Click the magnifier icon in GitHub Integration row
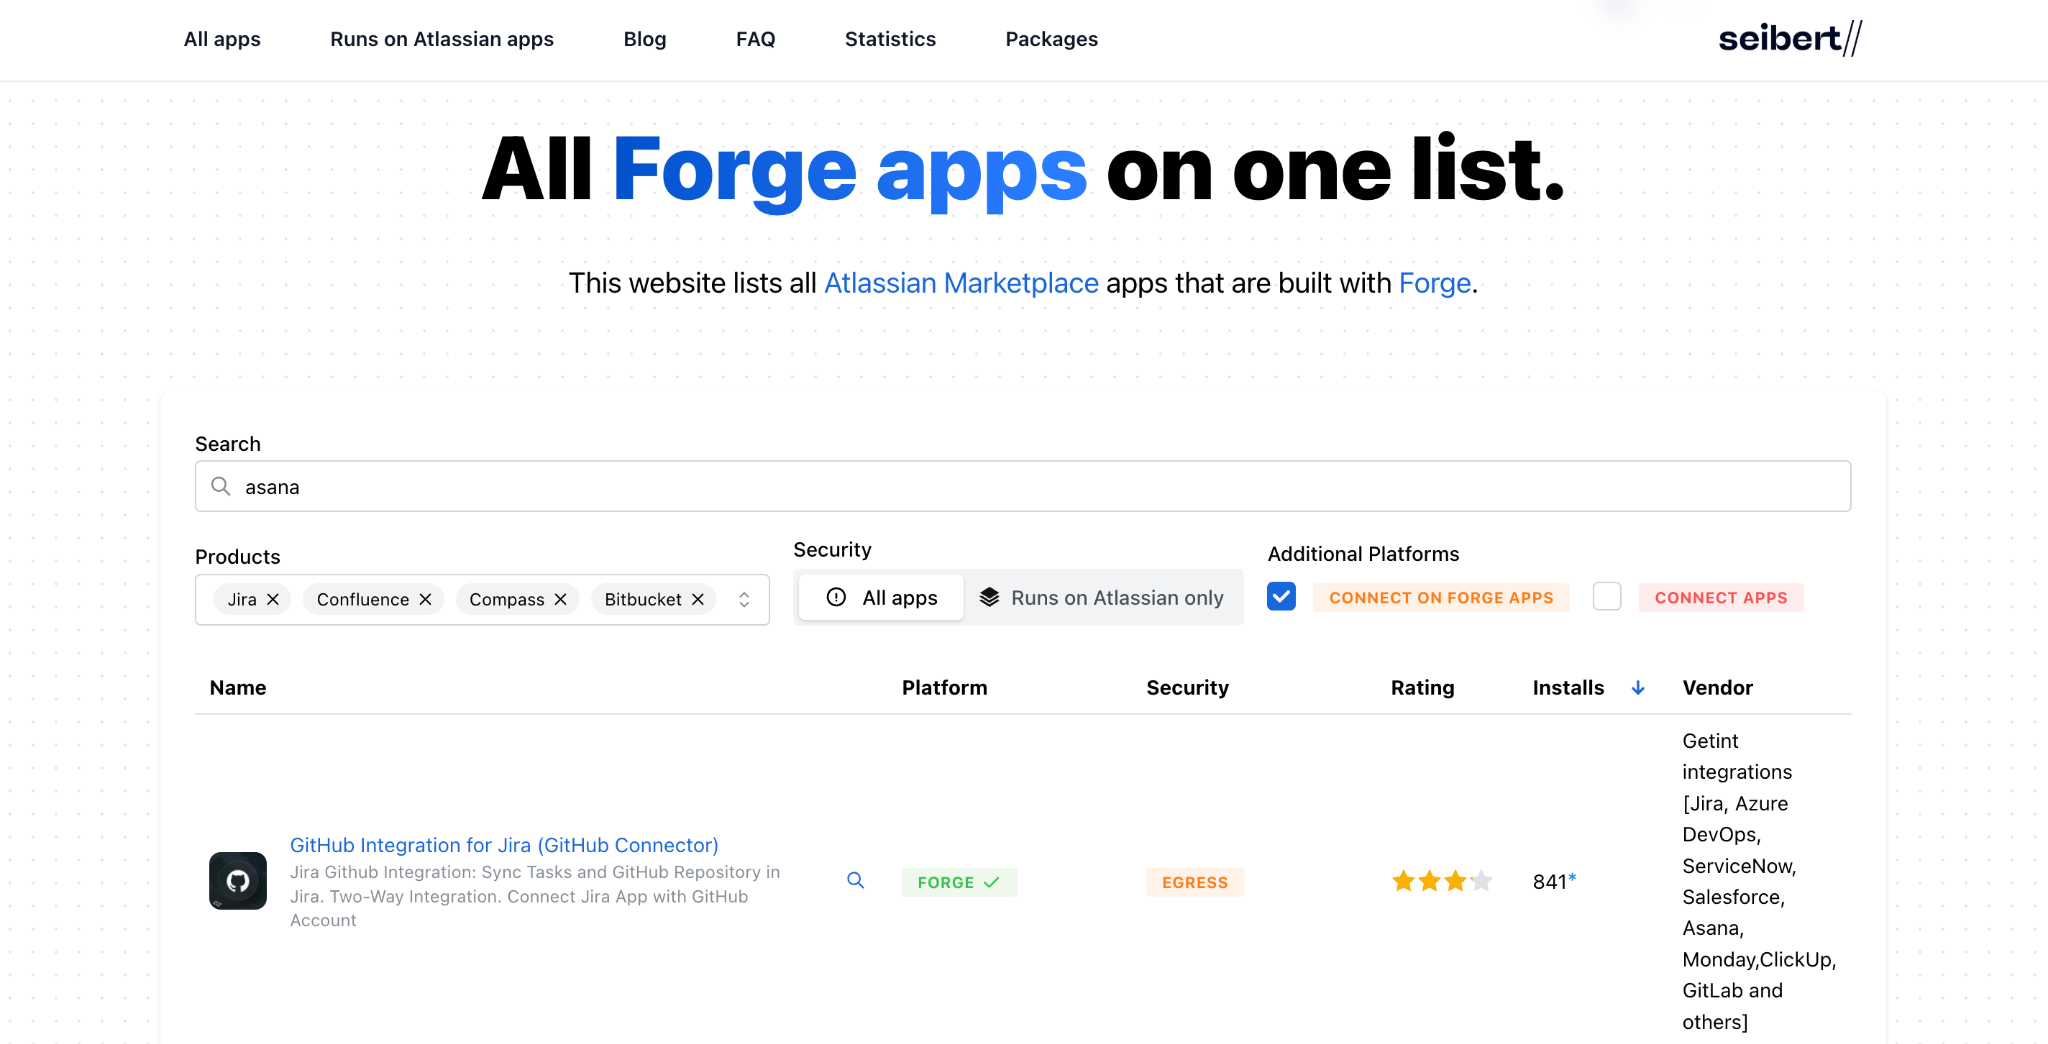Screen dimensions: 2048x1044 click(x=855, y=880)
